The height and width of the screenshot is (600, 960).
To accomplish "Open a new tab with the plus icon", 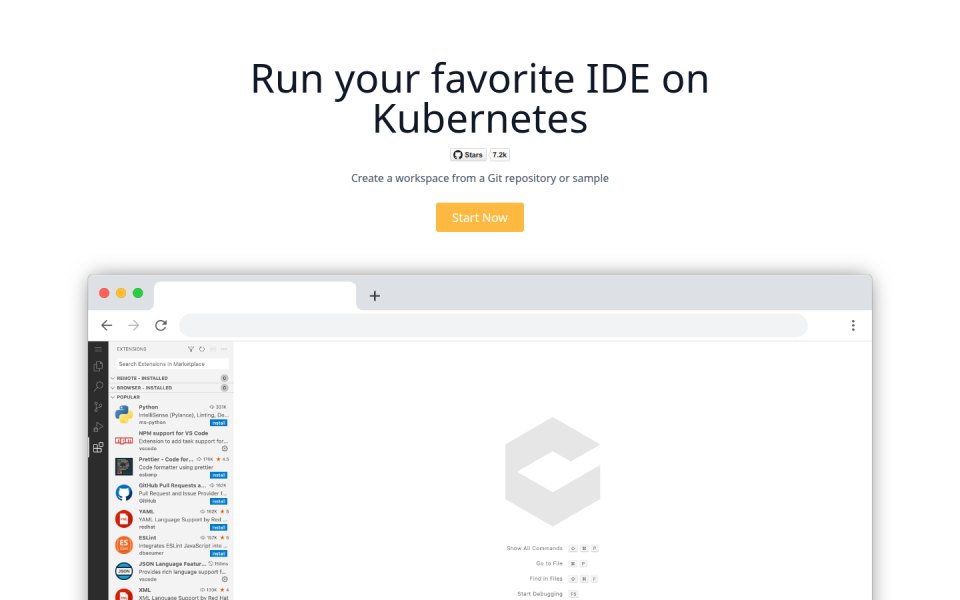I will [x=375, y=296].
